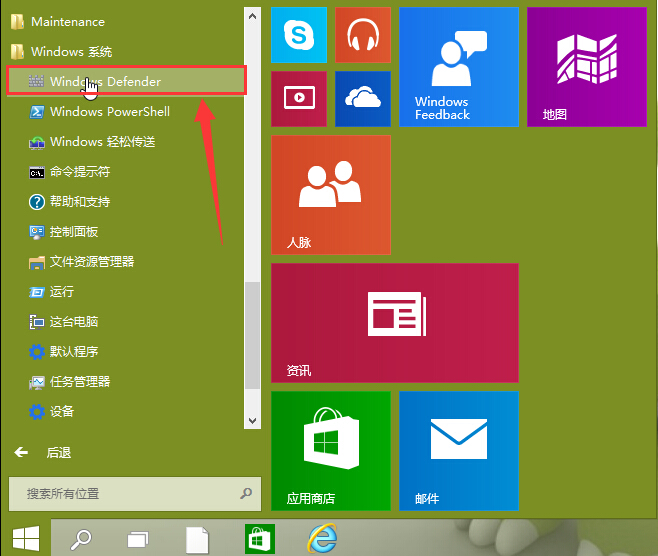Click the Windows Start button on taskbar

pos(25,538)
